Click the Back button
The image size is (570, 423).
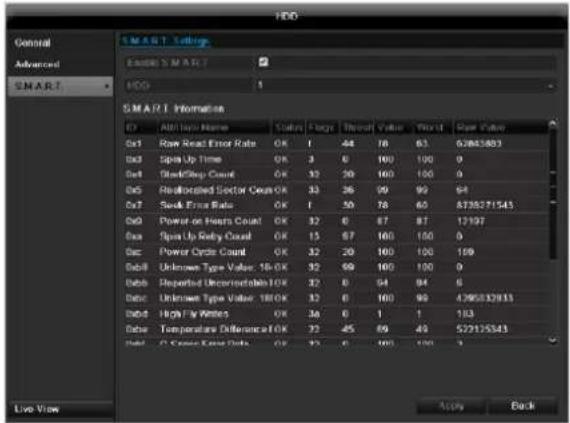[x=523, y=406]
